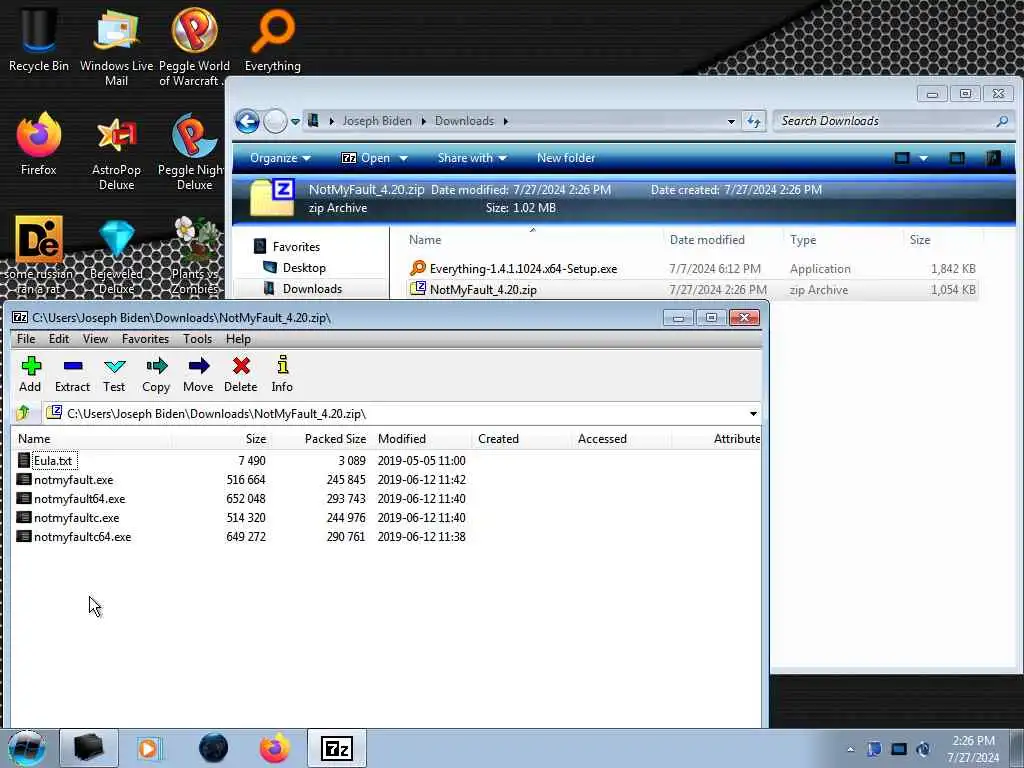Open the Tools menu in 7-Zip
The height and width of the screenshot is (768, 1024).
coord(197,339)
